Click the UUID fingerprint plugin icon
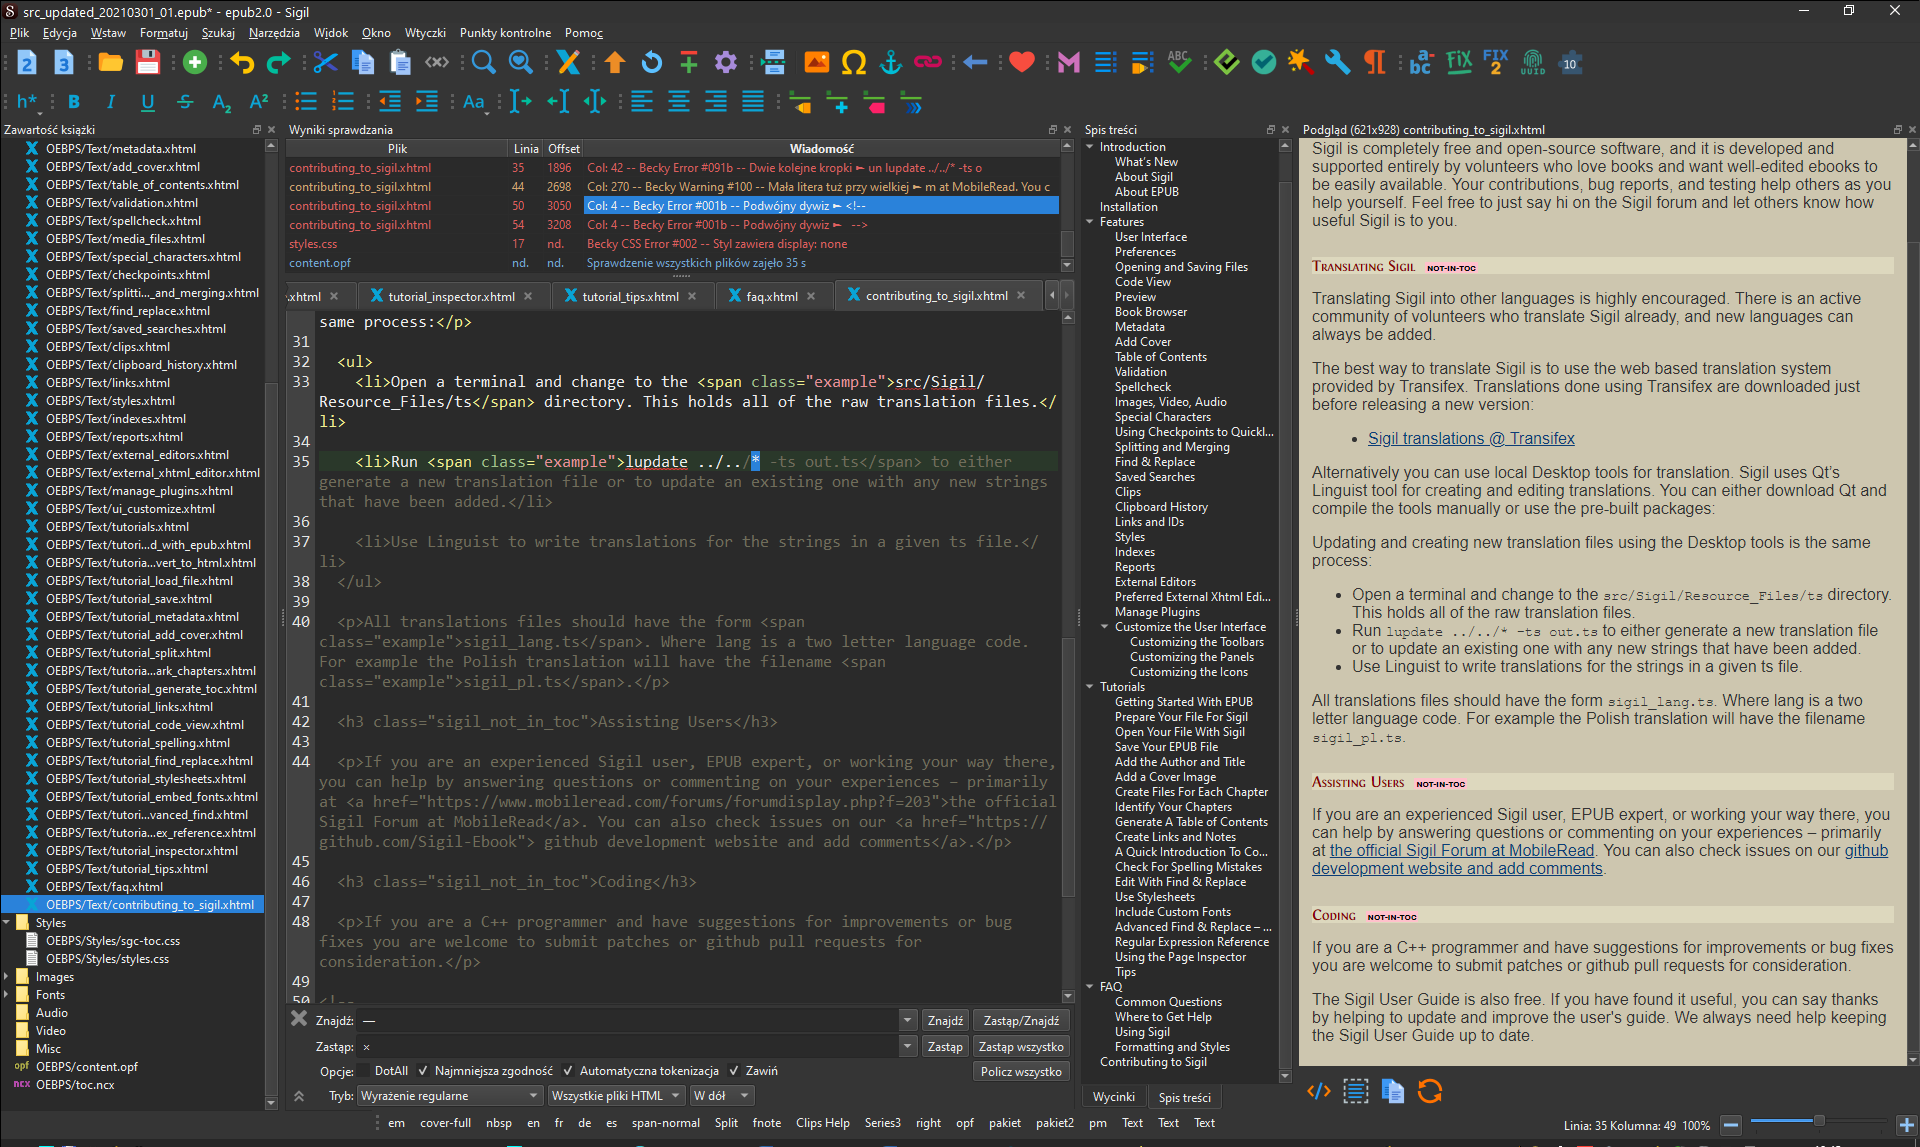The image size is (1920, 1147). [1532, 63]
